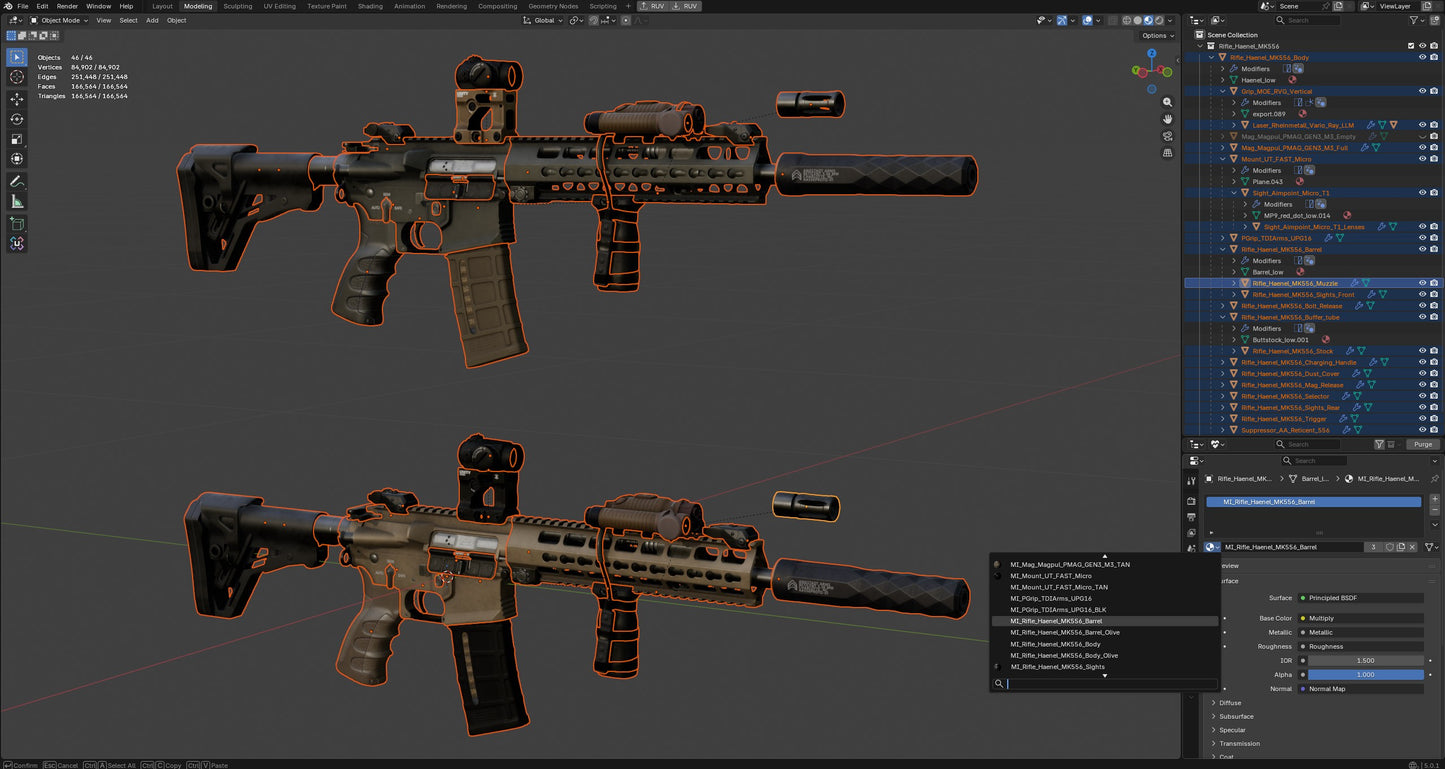
Task: Switch perspective/orthographic grid icon
Action: point(1167,153)
